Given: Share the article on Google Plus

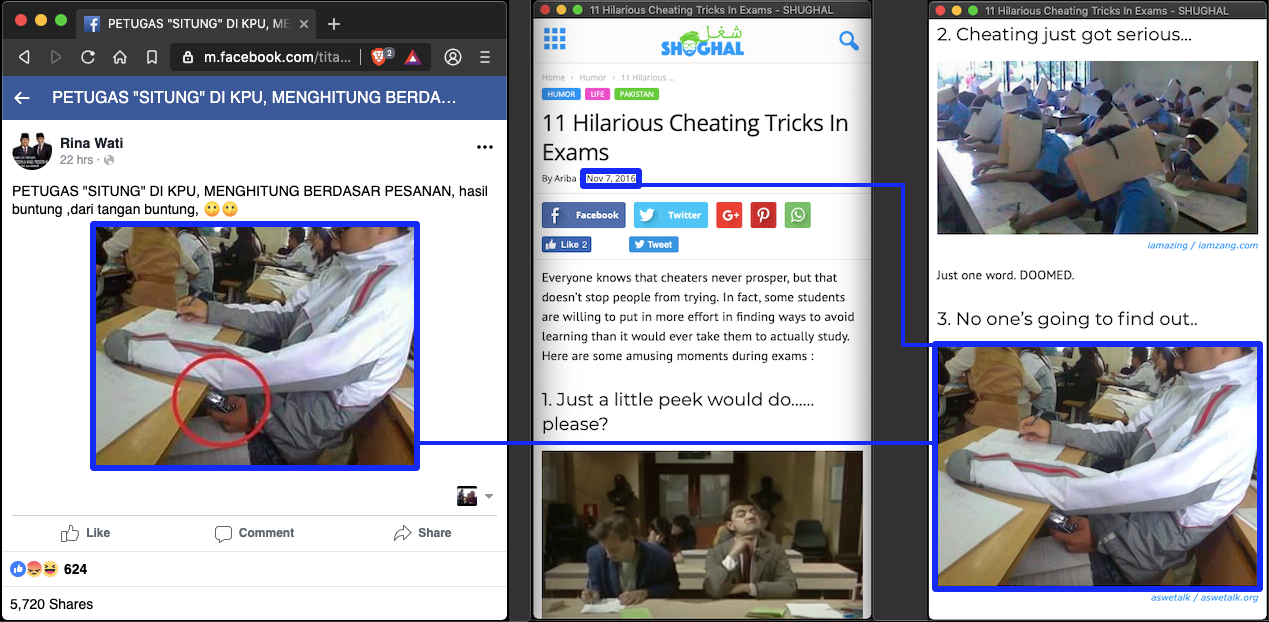Looking at the screenshot, I should point(729,215).
